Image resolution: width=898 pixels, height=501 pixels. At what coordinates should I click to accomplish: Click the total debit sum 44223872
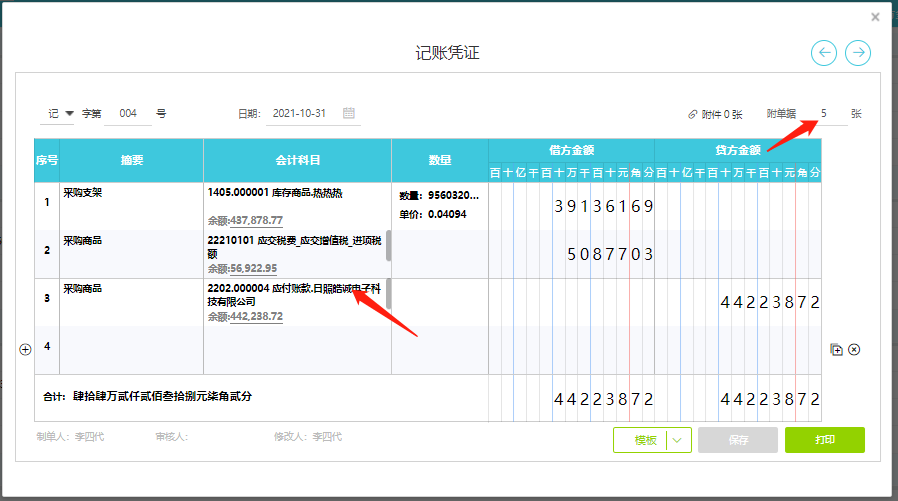604,399
